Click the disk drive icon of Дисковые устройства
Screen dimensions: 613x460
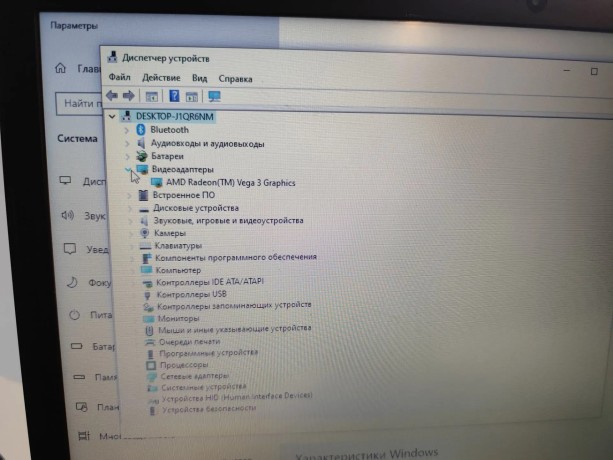144,209
